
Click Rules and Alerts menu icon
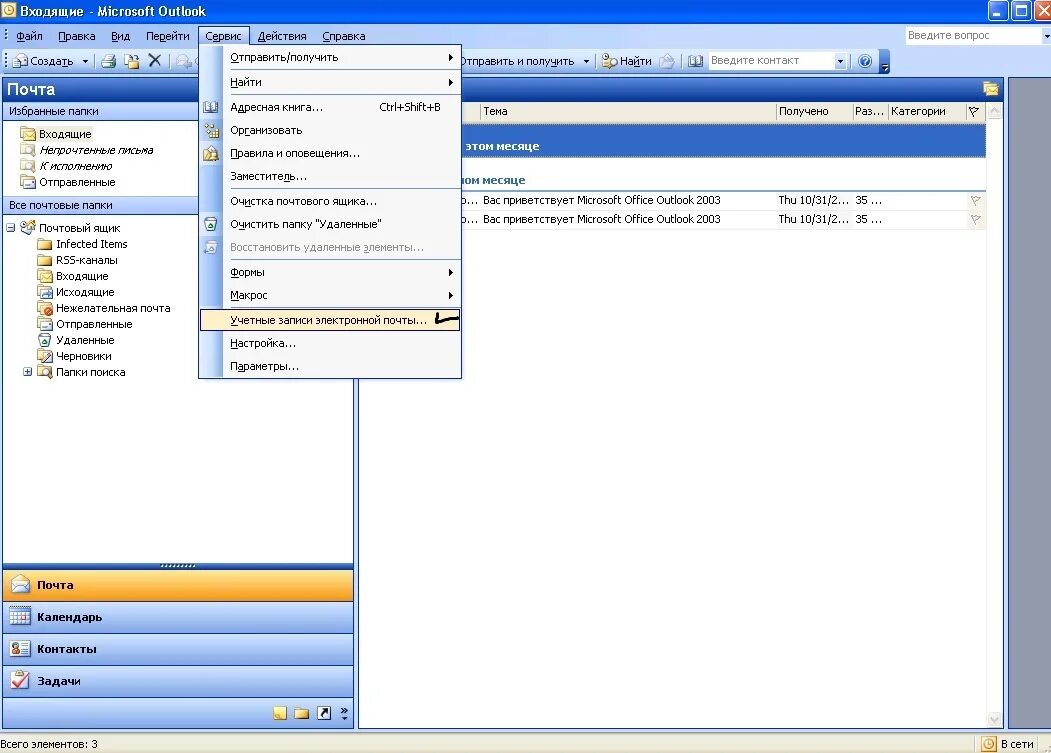[211, 154]
